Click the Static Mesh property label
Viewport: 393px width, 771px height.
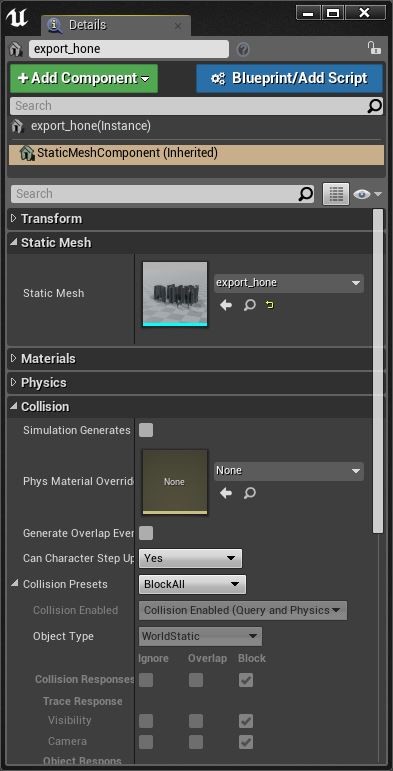click(54, 294)
